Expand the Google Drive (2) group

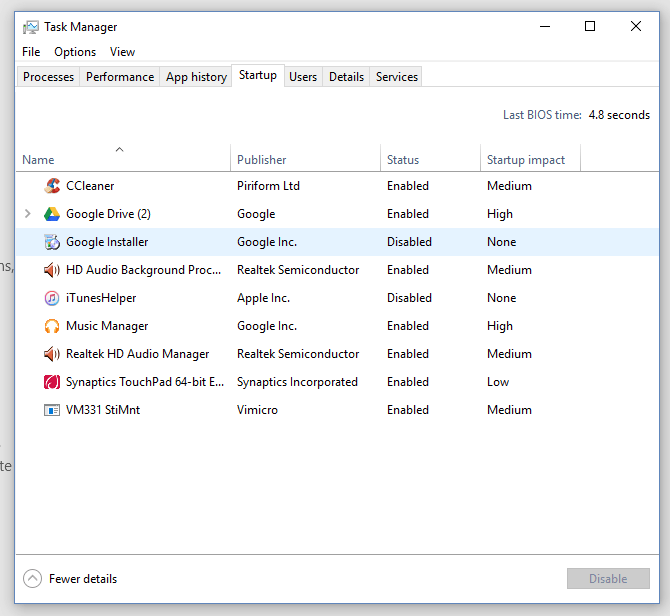point(27,214)
